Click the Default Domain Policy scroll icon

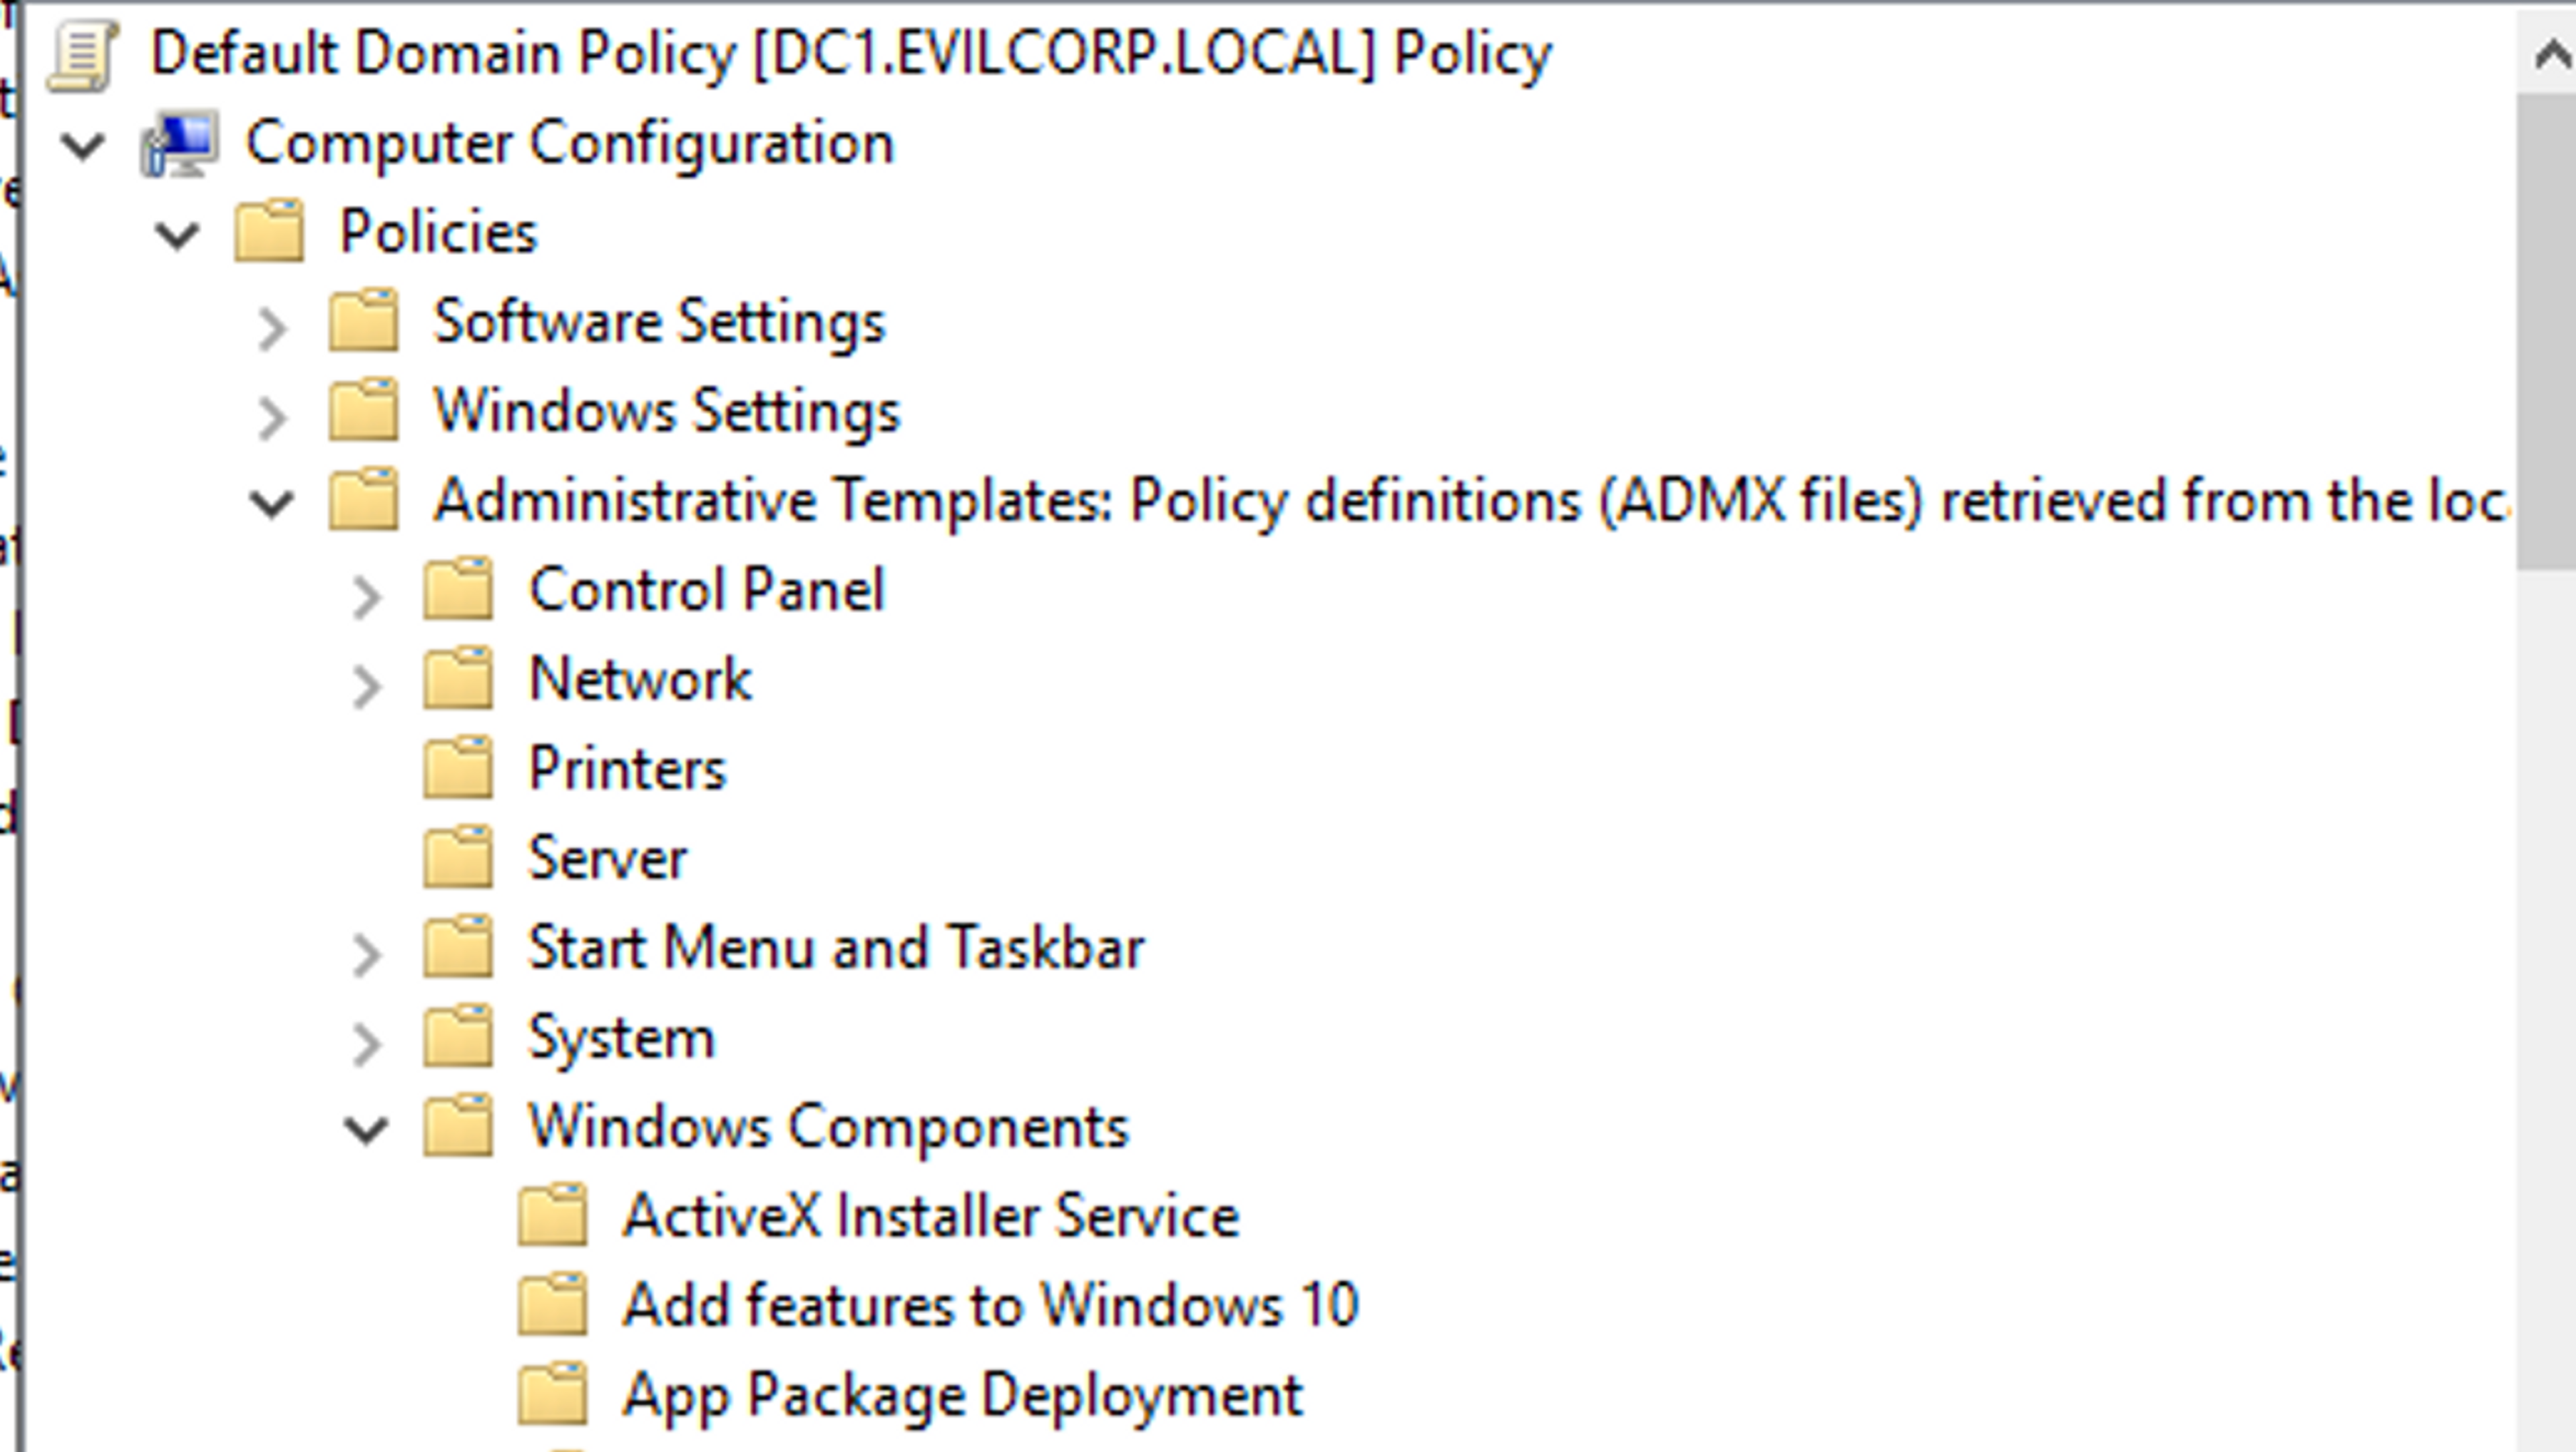coord(82,56)
